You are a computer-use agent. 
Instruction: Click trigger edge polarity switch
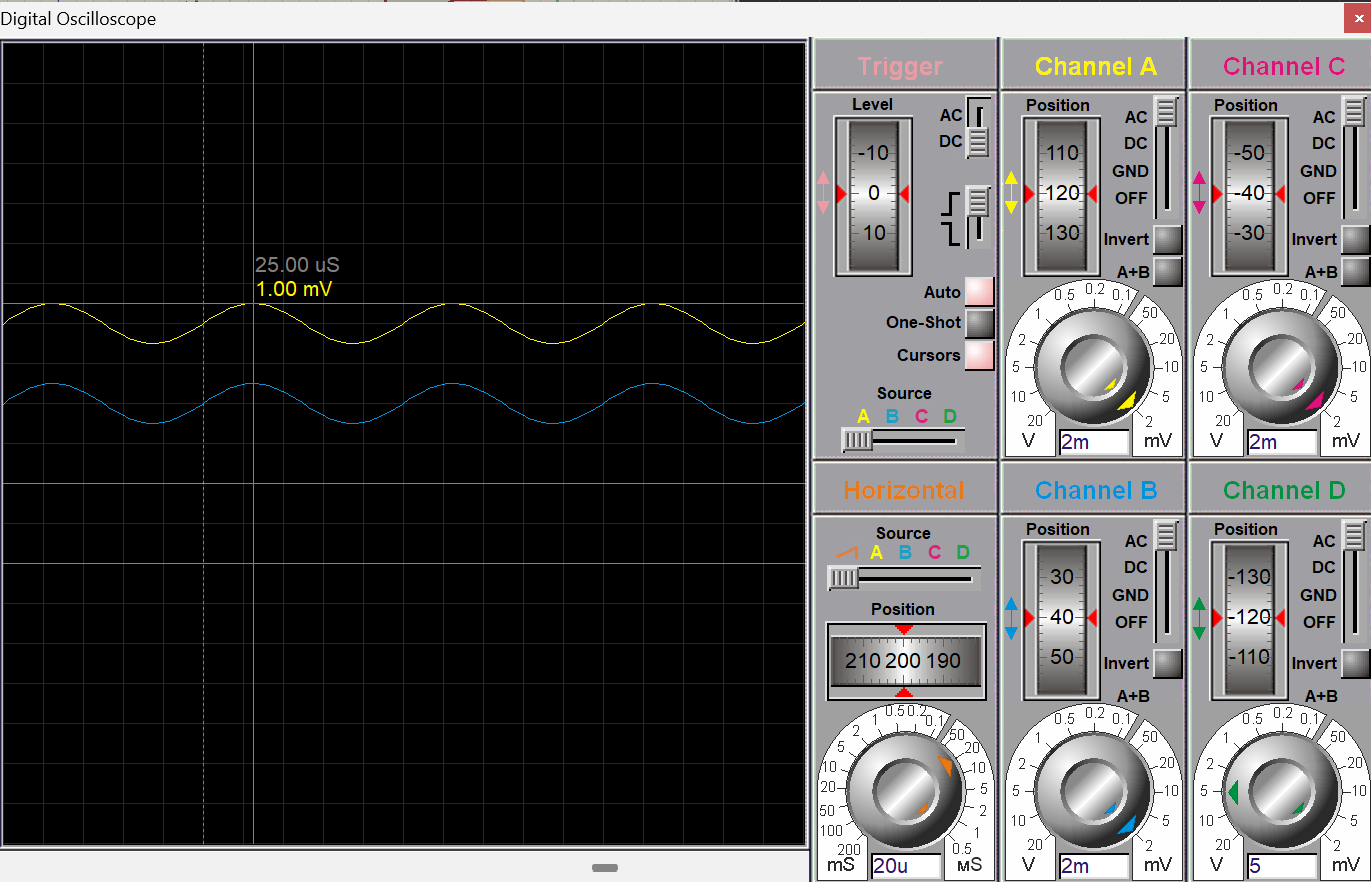978,215
